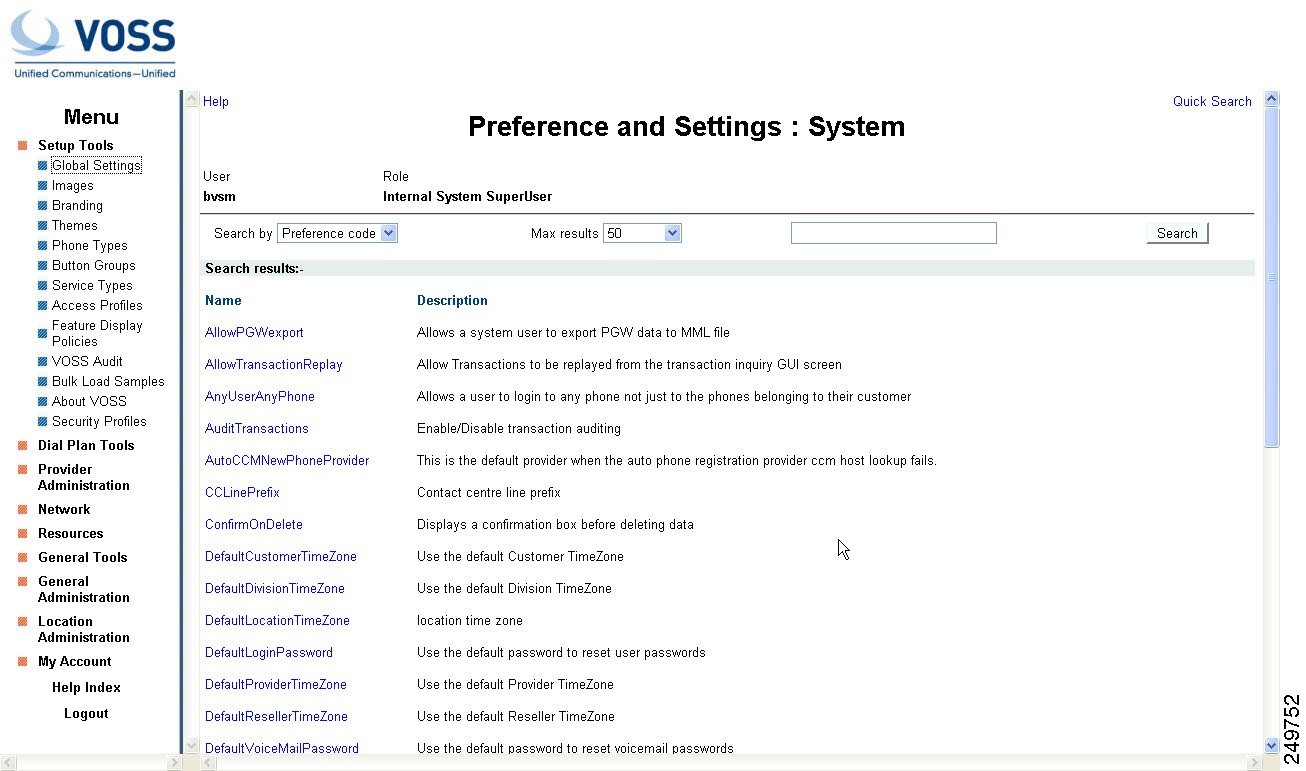Click the Logout link

coord(86,713)
